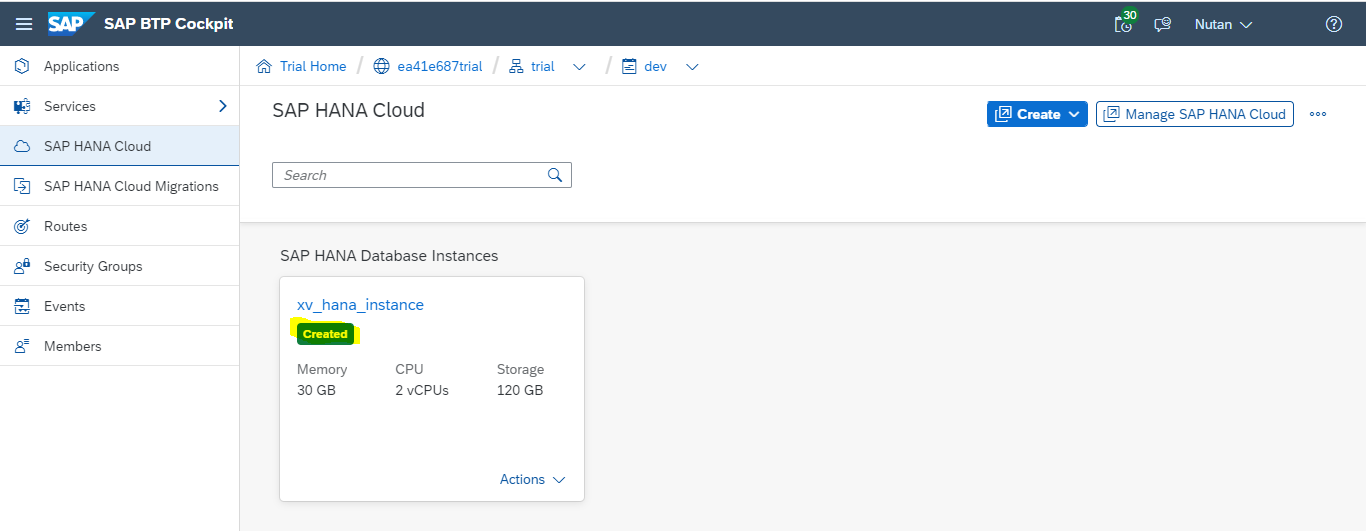Click the Created status badge
The height and width of the screenshot is (531, 1366).
point(325,334)
